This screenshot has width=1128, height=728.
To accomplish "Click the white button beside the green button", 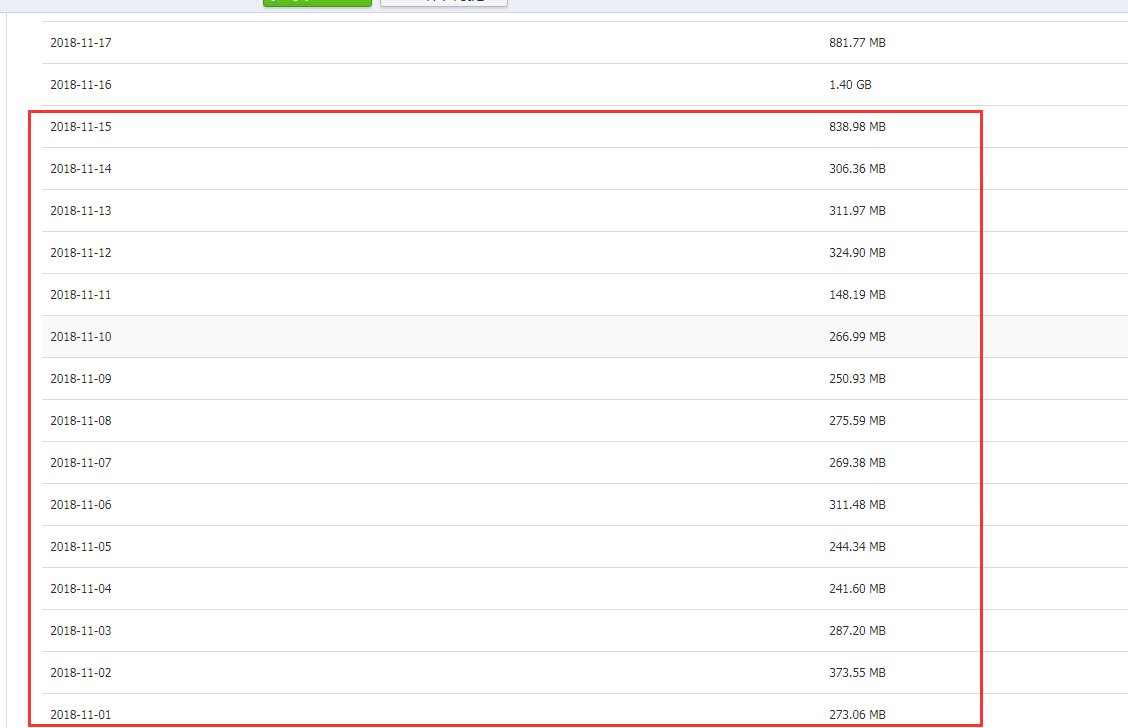I will tap(443, 3).
